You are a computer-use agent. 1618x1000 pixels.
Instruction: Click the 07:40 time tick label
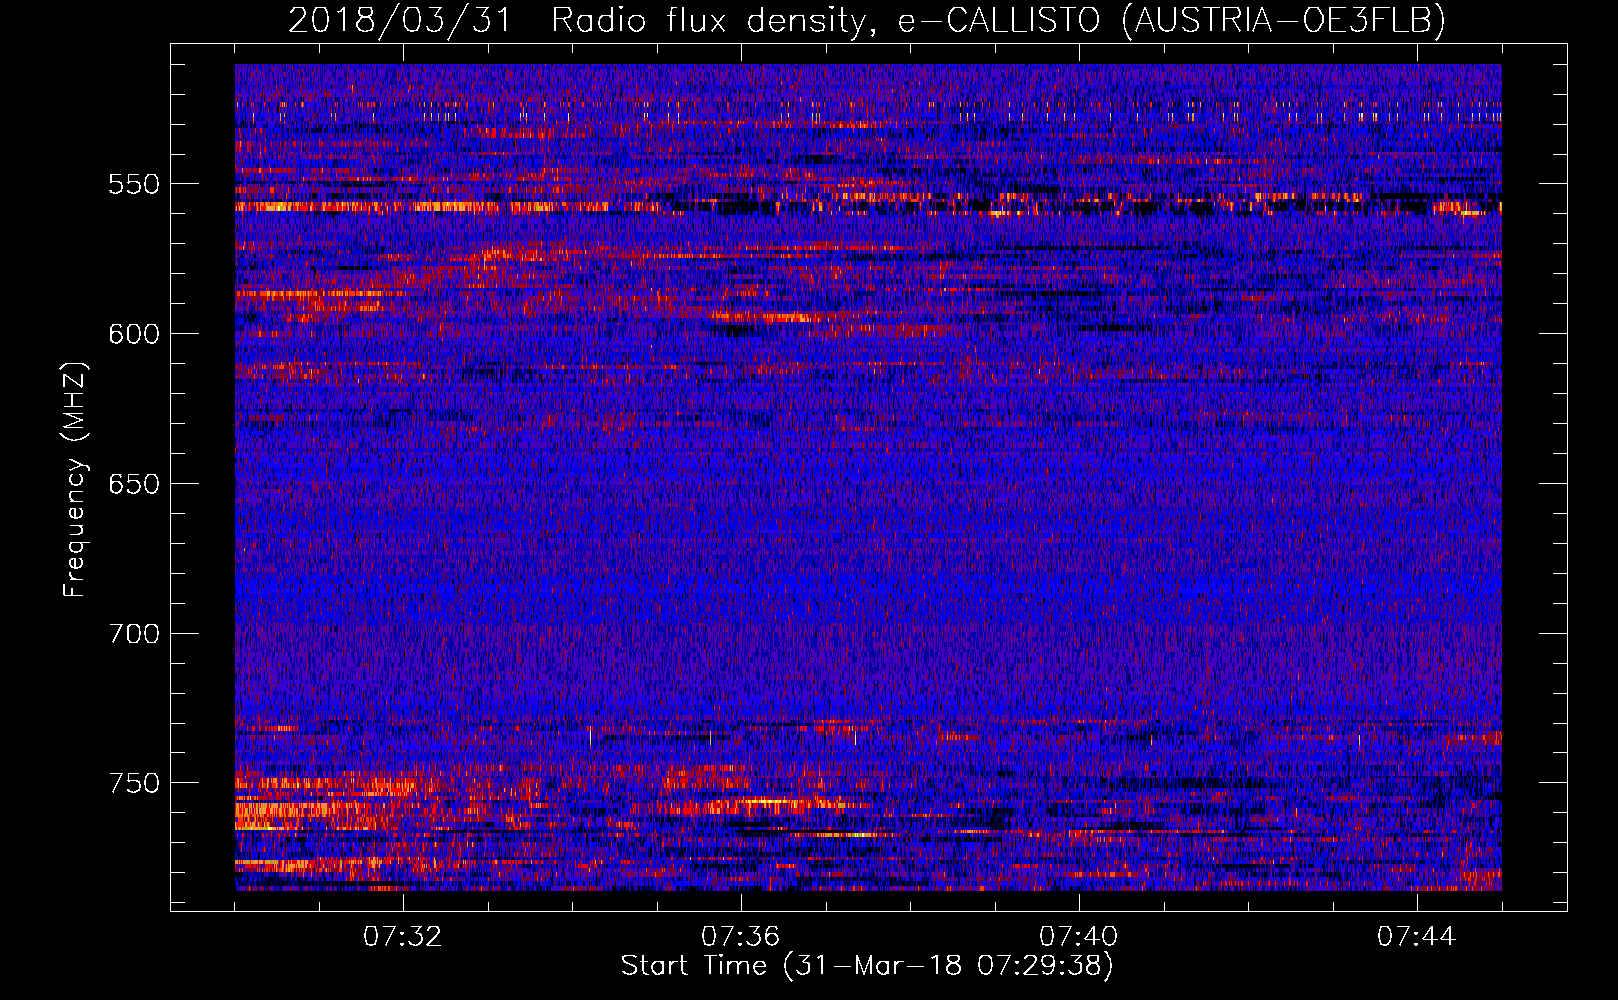click(x=1078, y=937)
